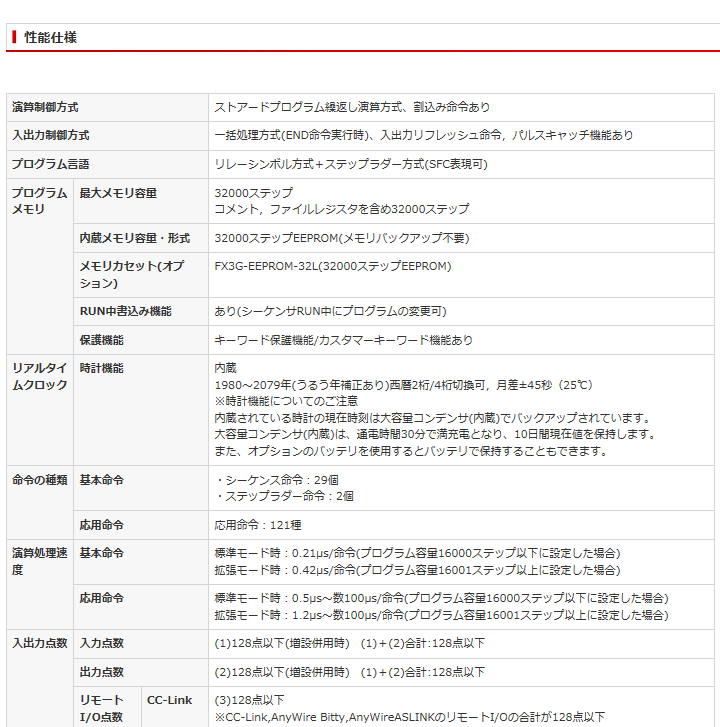Viewport: 720px width, 727px height.
Task: Click the また、オプションのバッテリ line
Action: click(x=412, y=451)
